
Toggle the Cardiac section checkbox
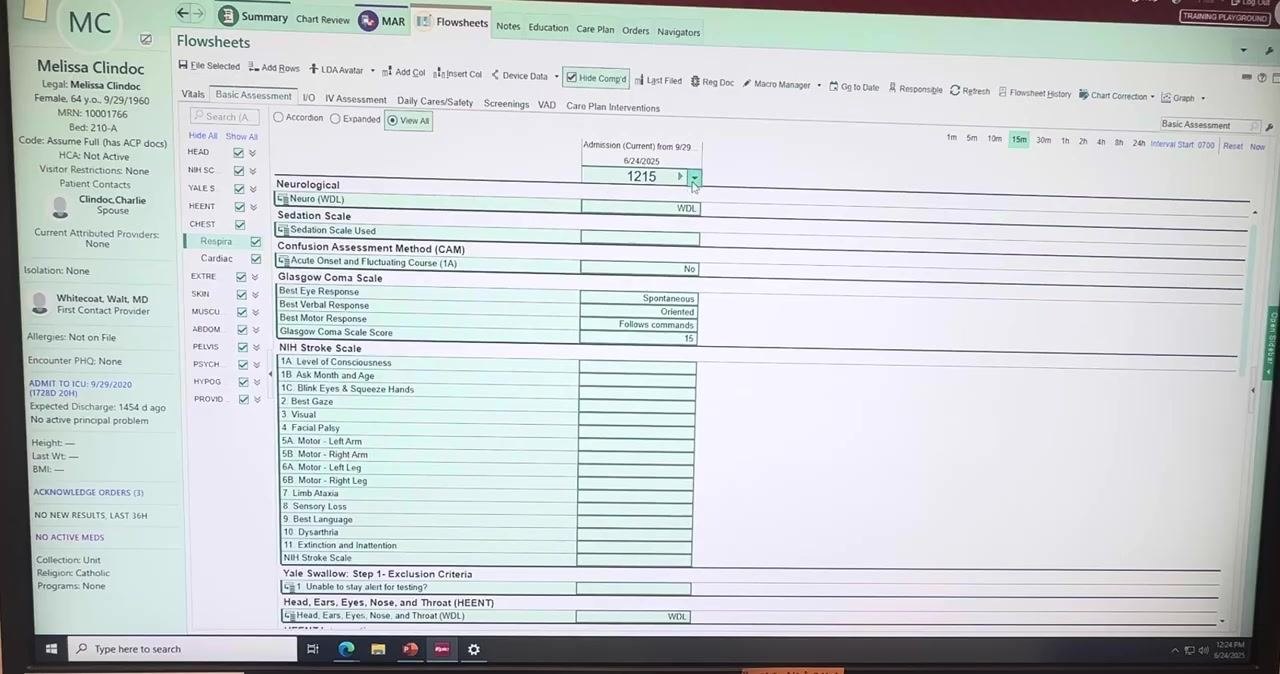[256, 259]
